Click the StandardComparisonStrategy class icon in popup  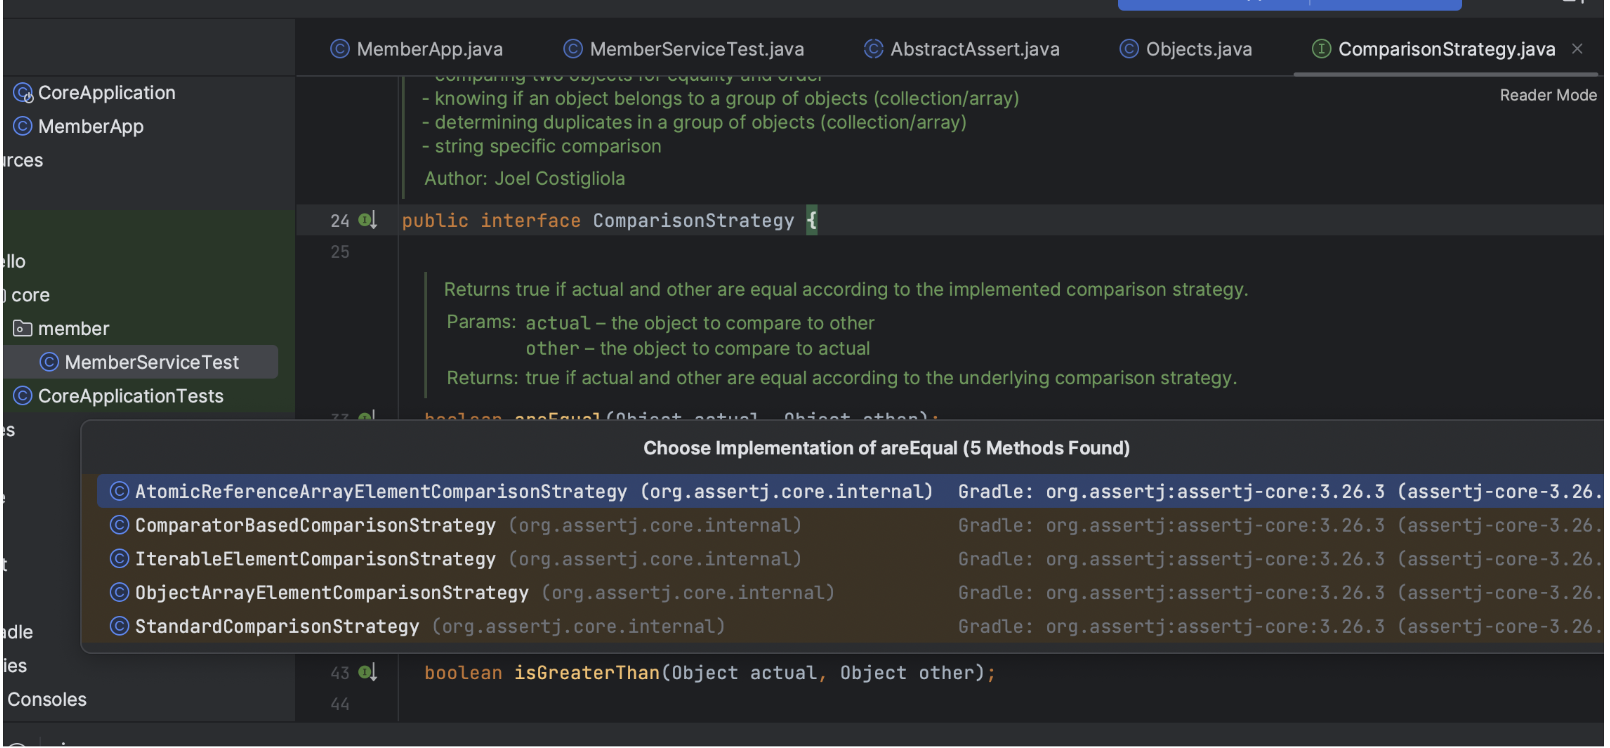tap(120, 626)
